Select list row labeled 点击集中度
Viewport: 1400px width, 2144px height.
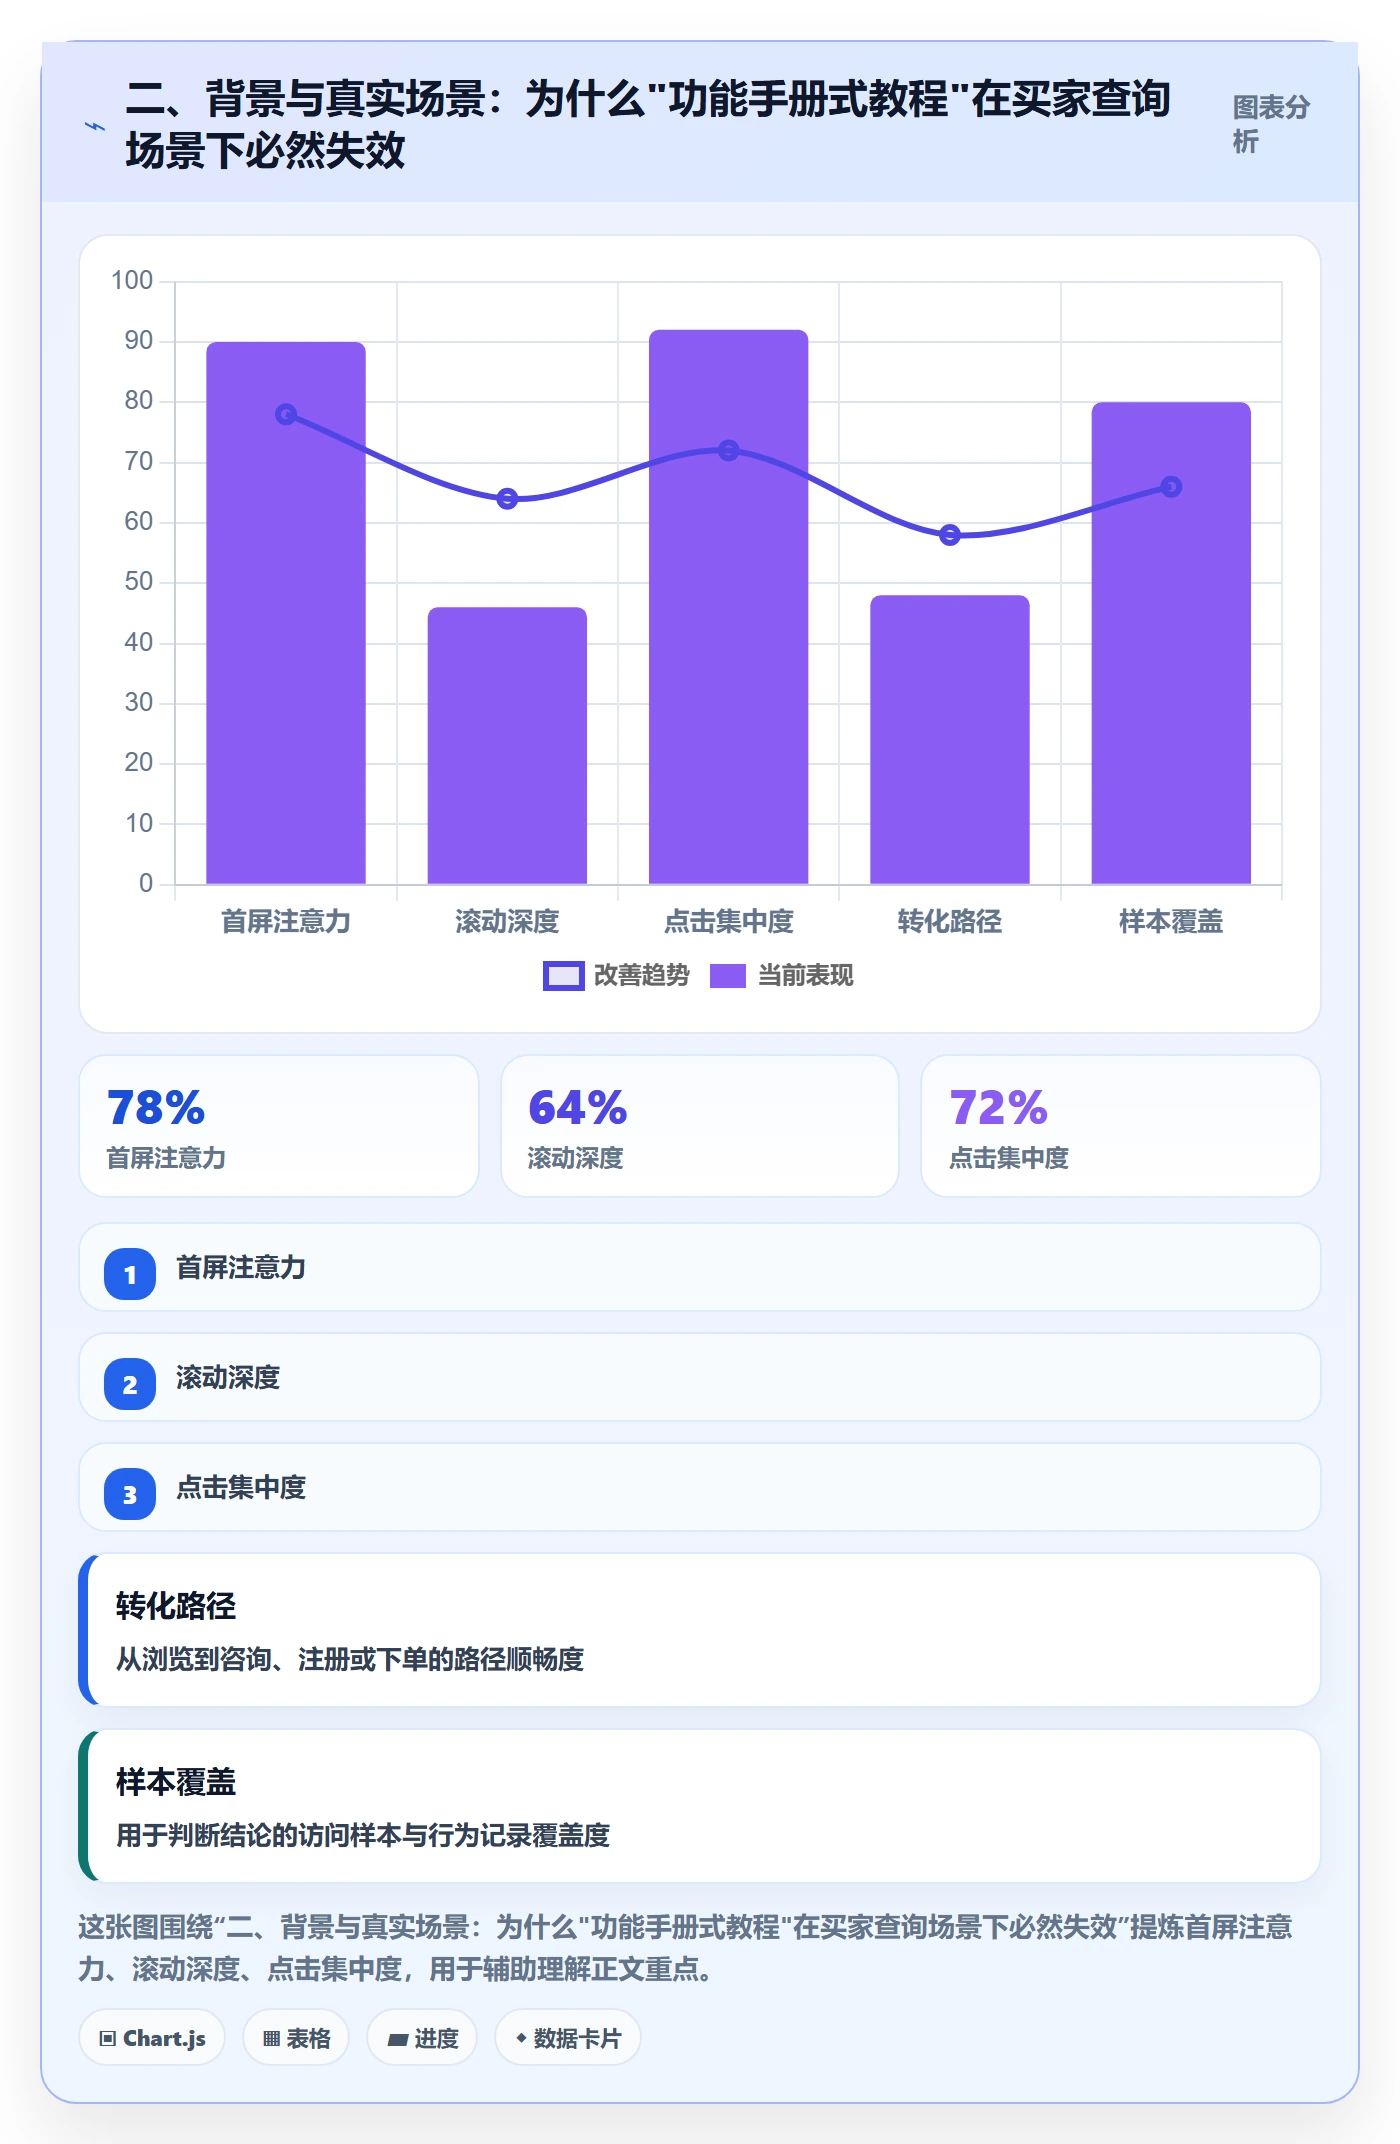pyautogui.click(x=700, y=1487)
